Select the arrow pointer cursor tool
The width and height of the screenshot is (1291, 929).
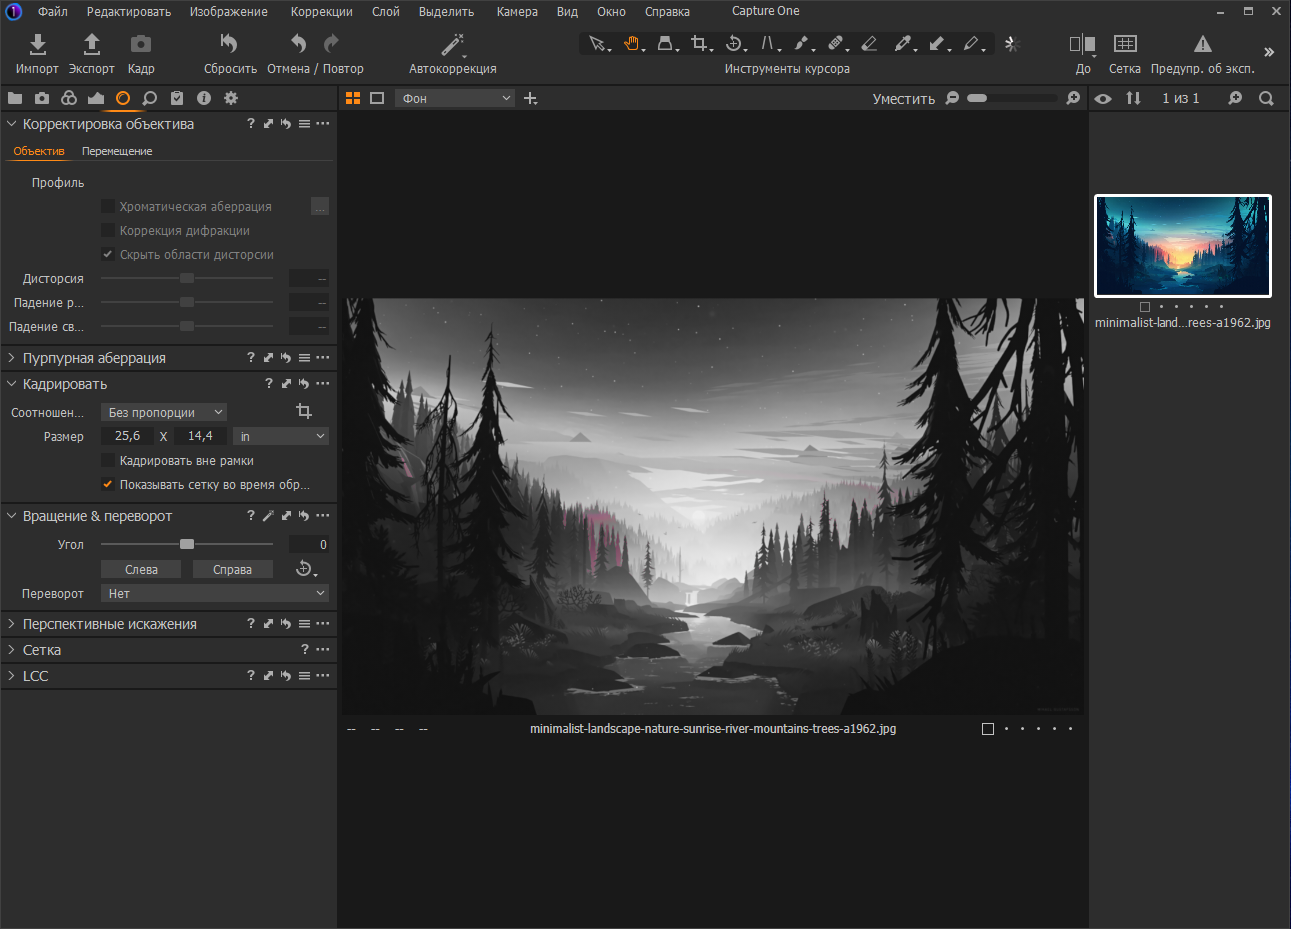(x=597, y=44)
